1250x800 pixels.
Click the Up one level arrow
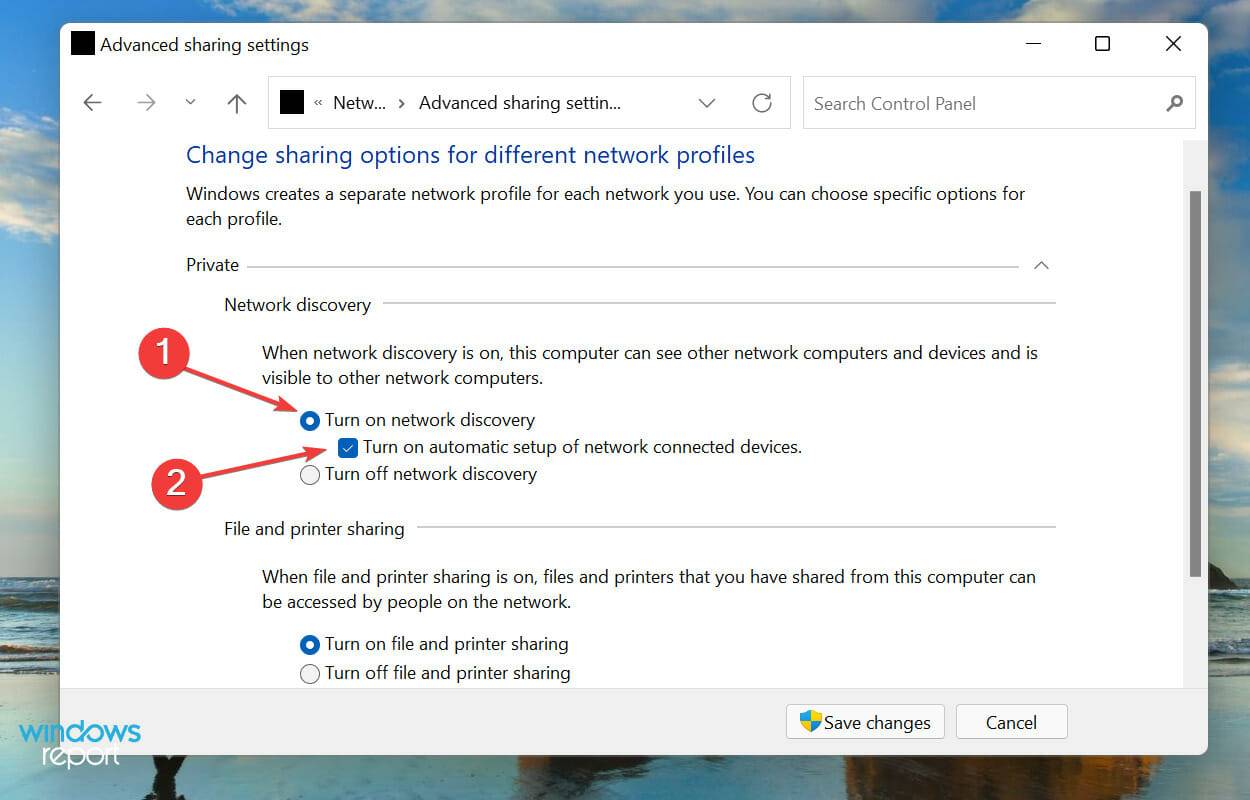point(236,102)
